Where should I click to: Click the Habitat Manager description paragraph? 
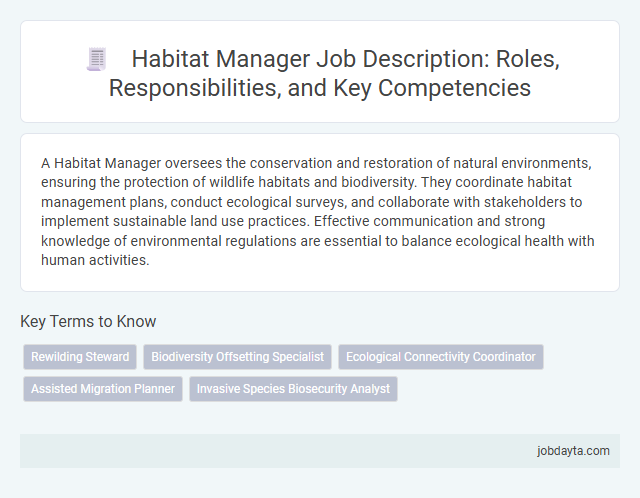tap(318, 211)
